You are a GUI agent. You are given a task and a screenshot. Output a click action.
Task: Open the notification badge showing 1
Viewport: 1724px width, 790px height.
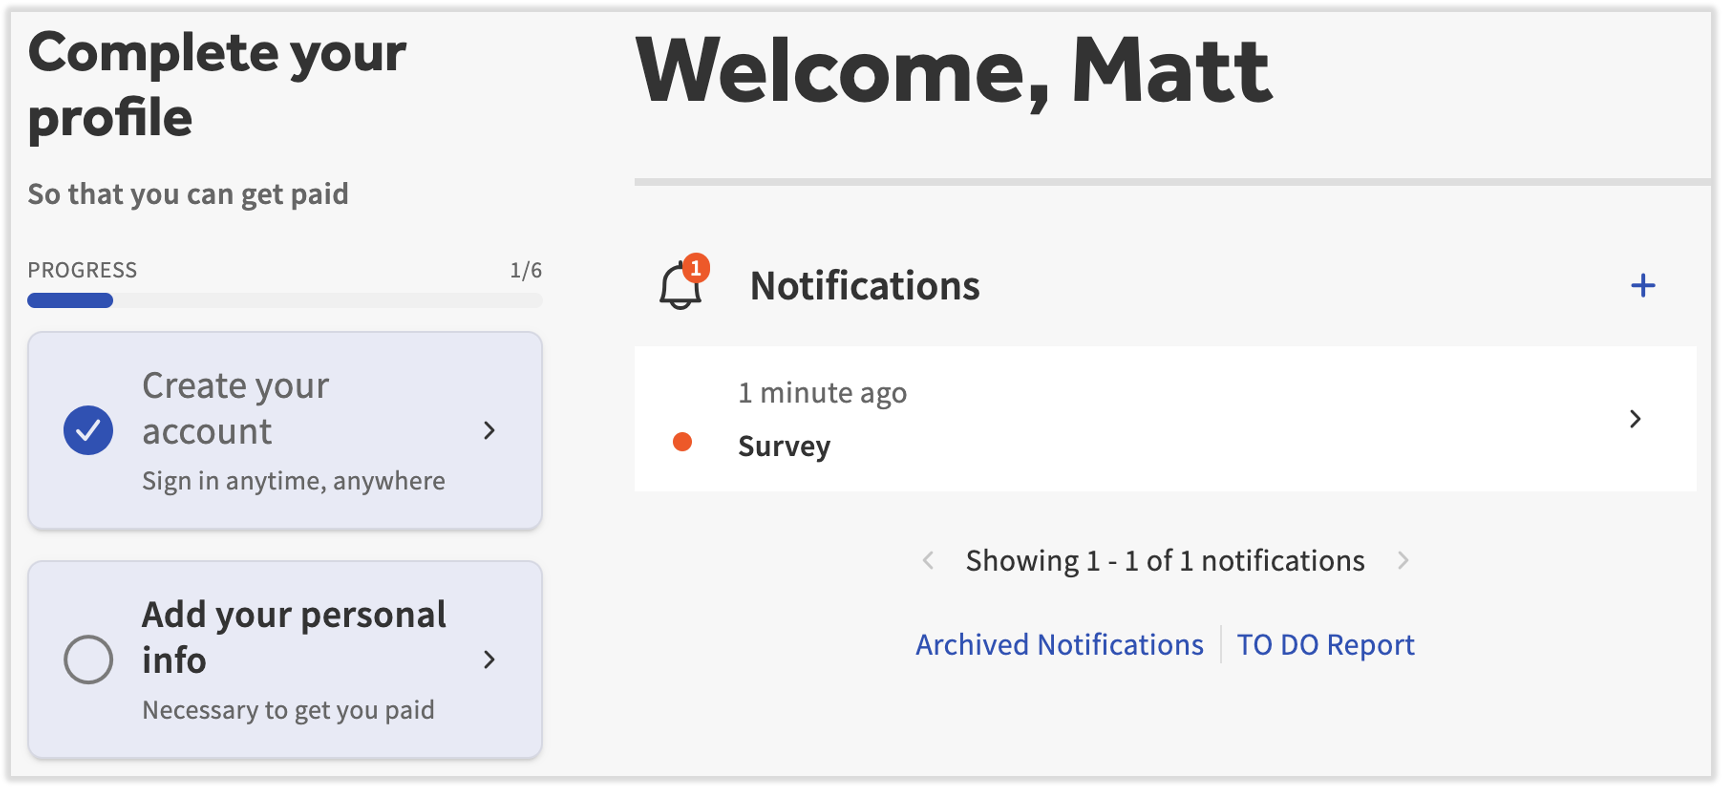tap(695, 268)
